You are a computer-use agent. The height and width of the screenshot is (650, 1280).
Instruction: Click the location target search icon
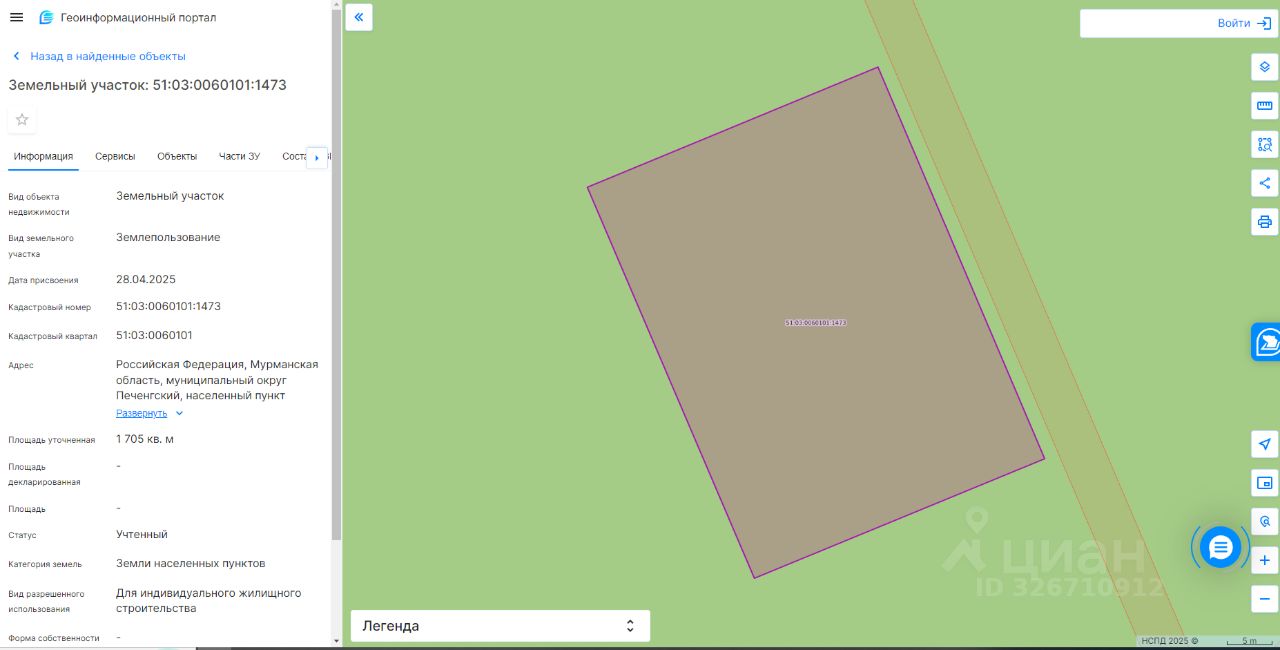1264,521
